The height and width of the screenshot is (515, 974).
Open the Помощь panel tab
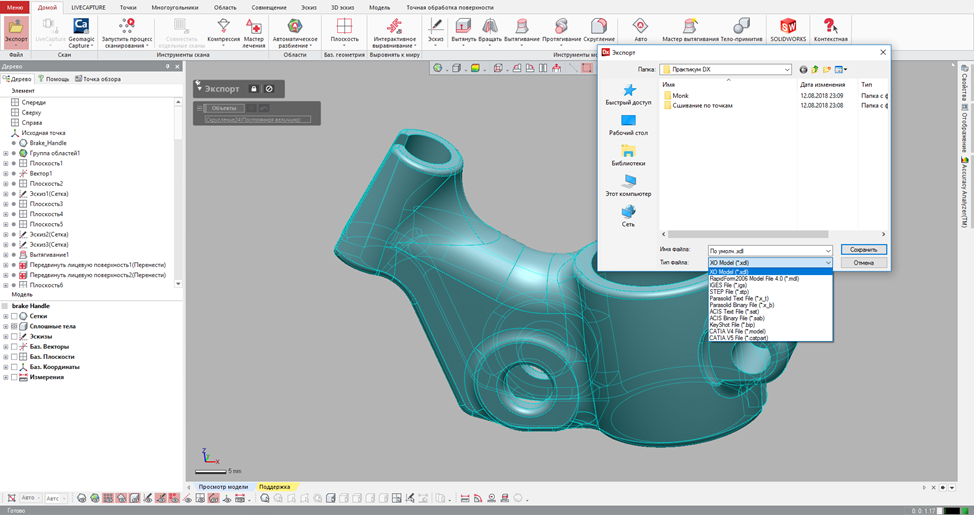[x=53, y=79]
